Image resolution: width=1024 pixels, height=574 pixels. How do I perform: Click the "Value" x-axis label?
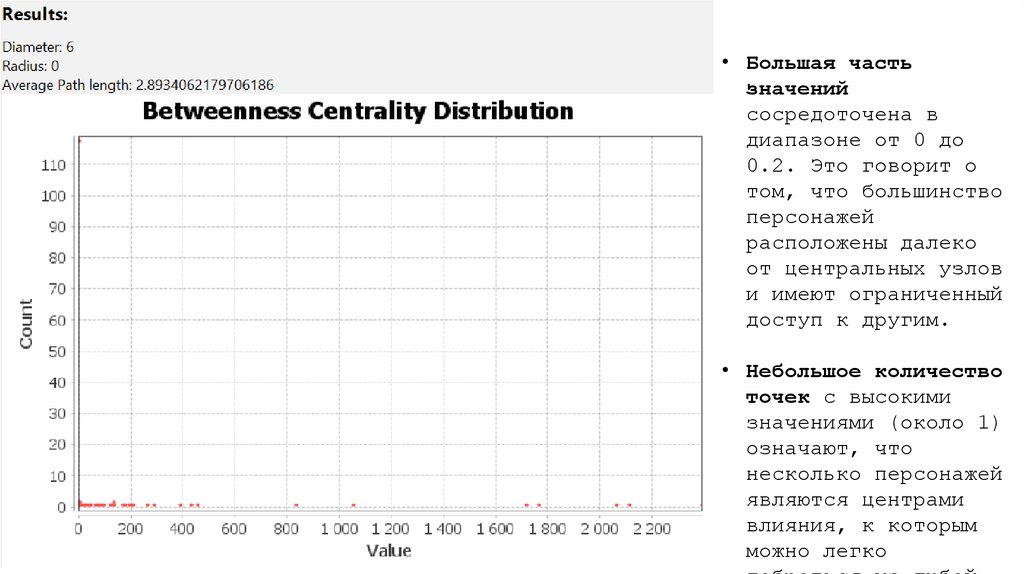pos(388,550)
